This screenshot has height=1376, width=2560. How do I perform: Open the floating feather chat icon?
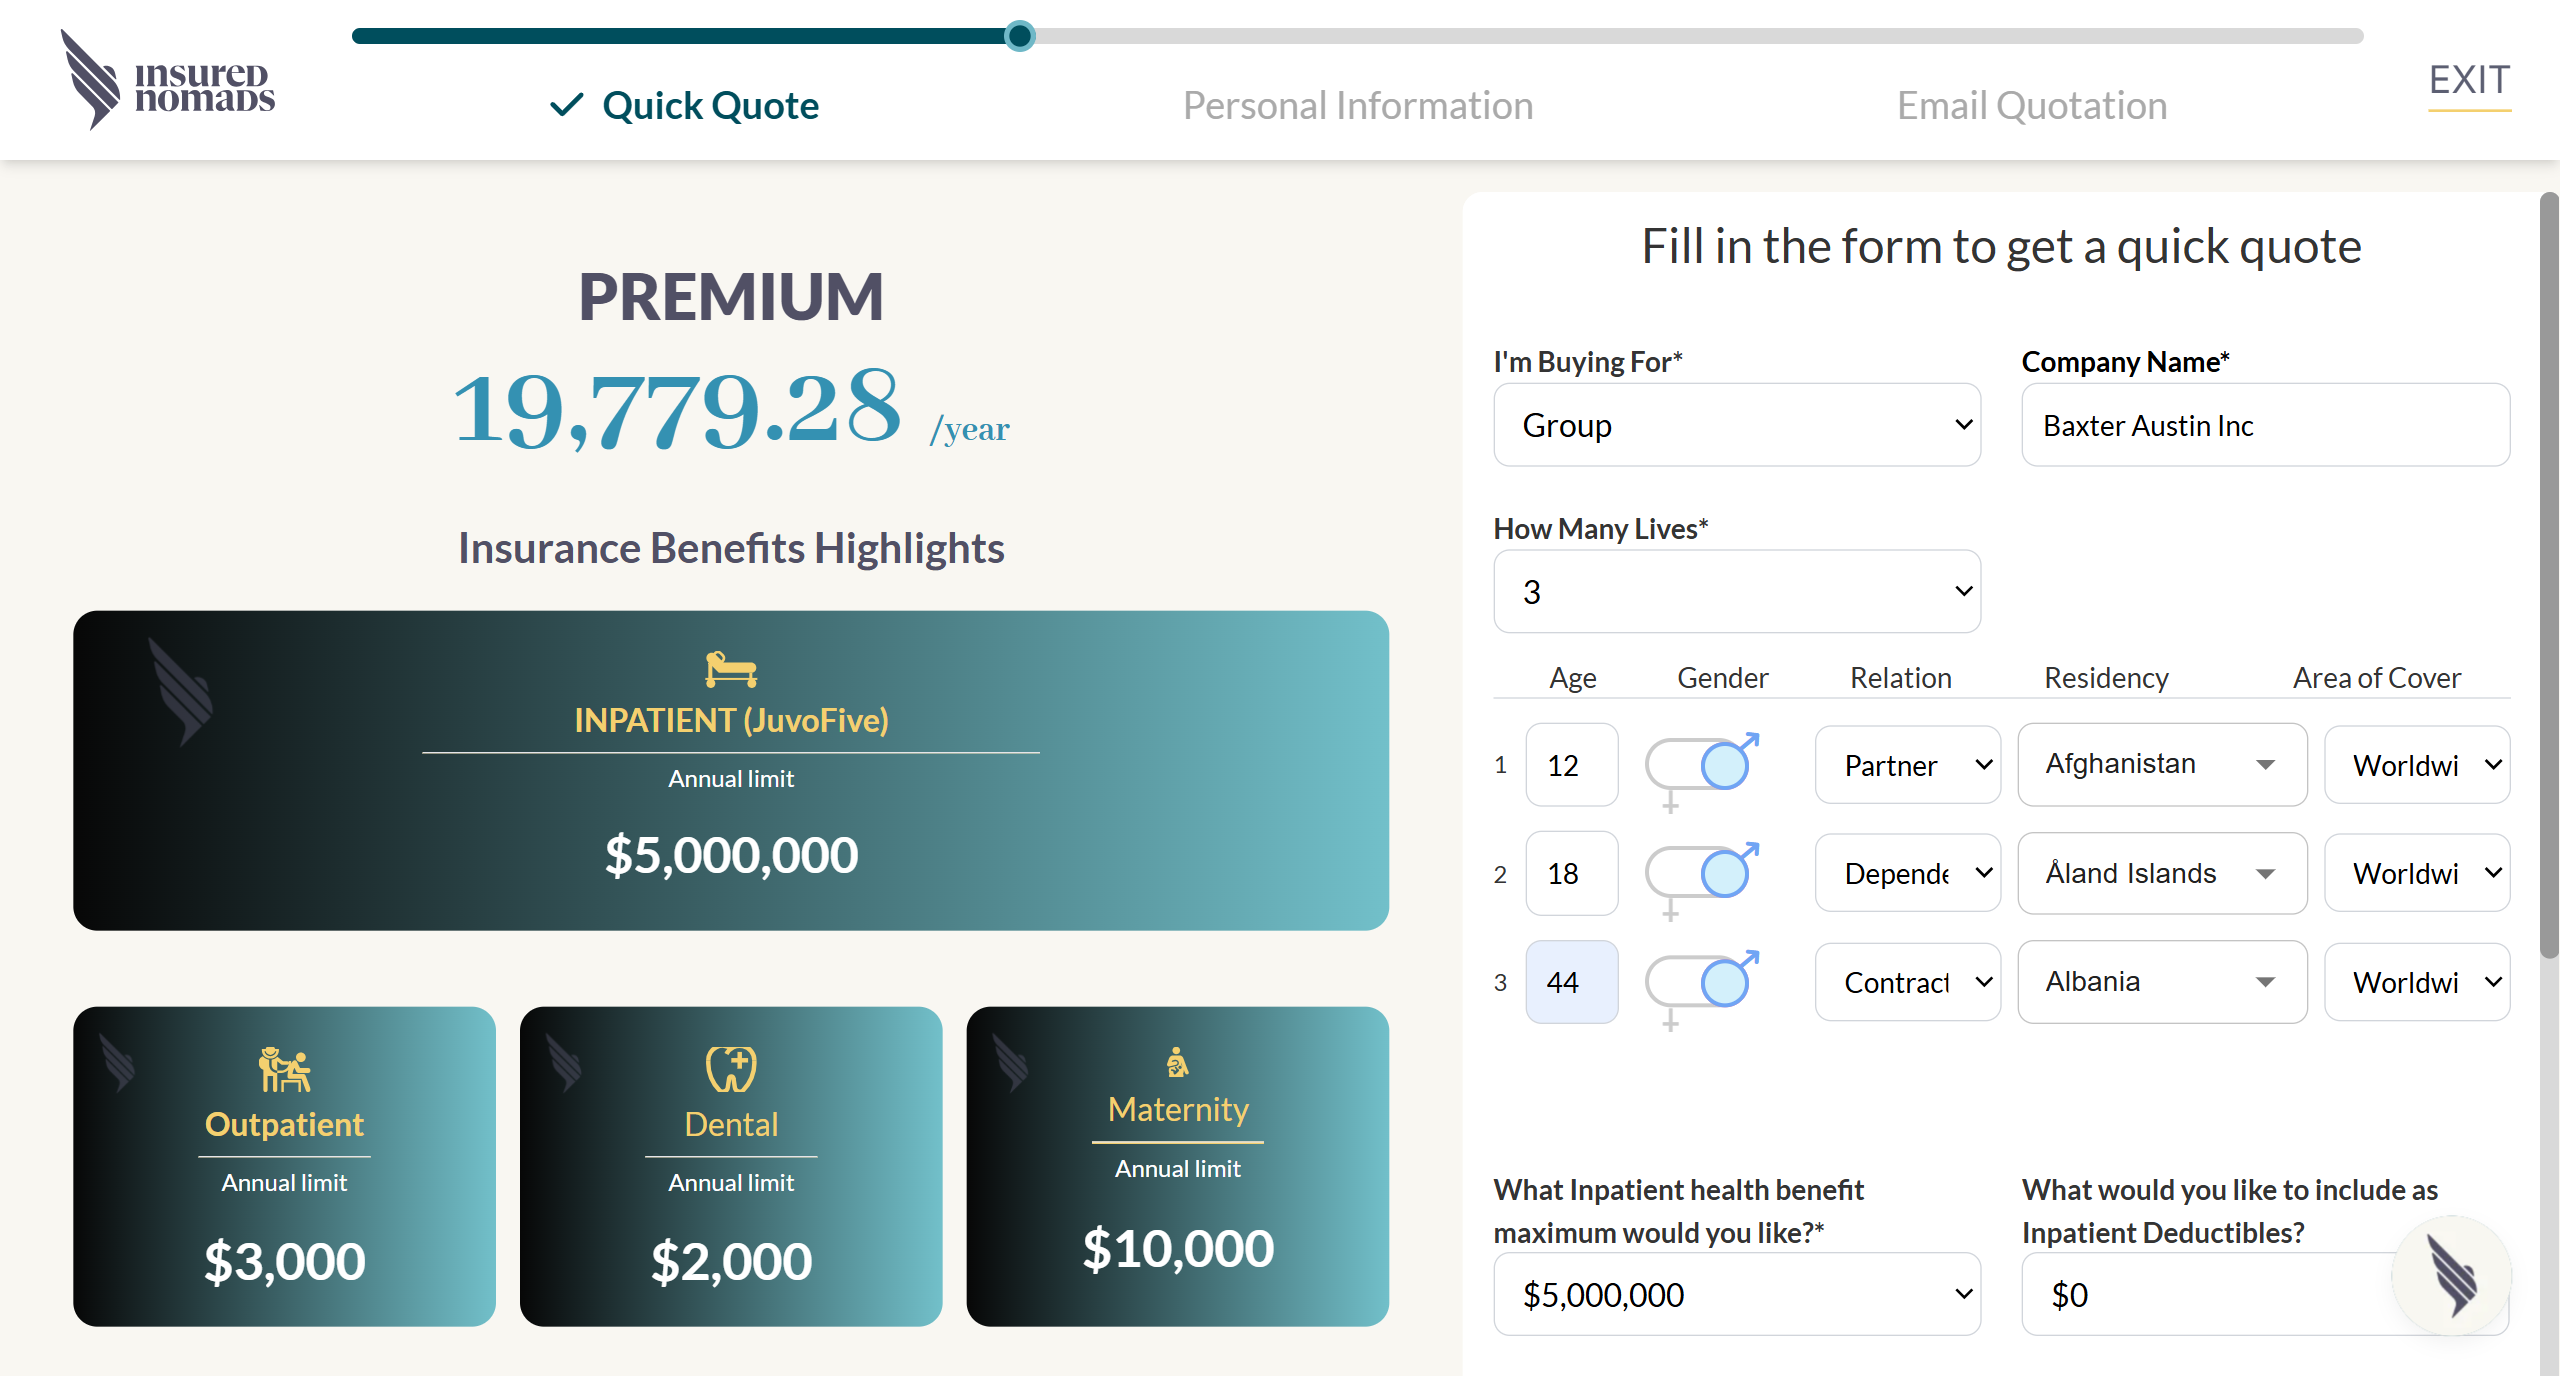[2451, 1275]
